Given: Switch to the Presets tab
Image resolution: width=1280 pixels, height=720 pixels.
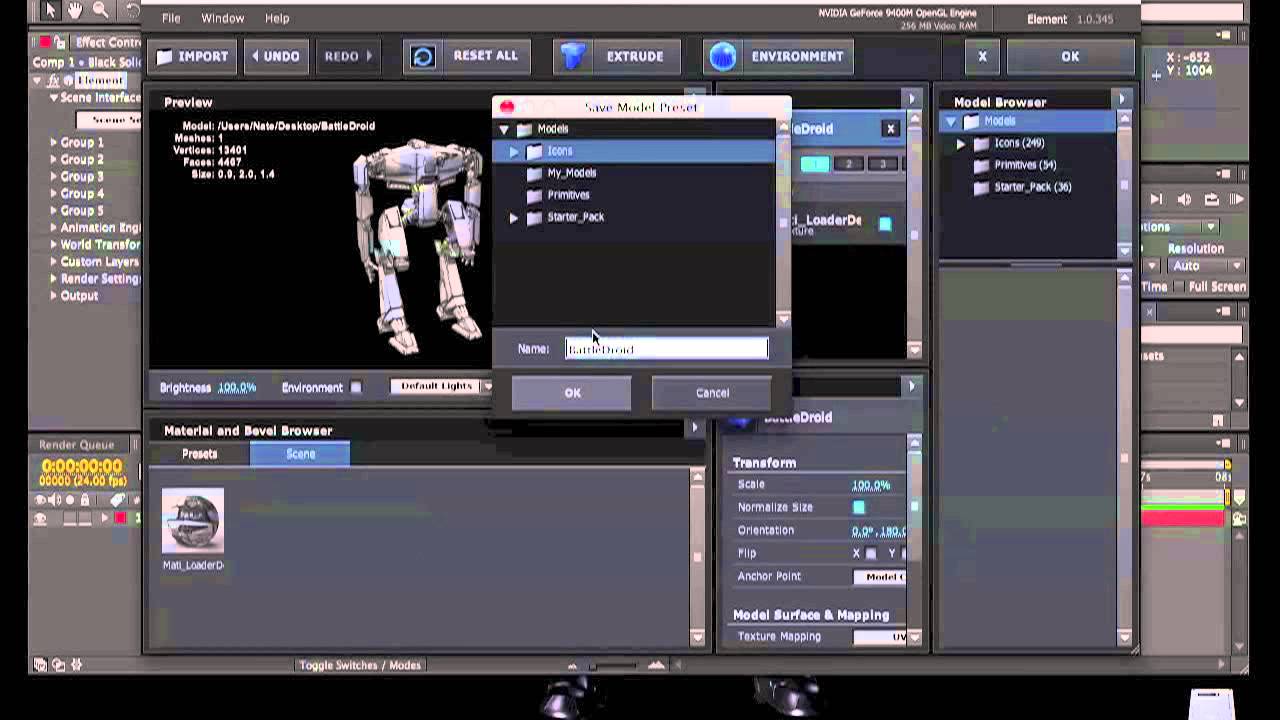Looking at the screenshot, I should [x=199, y=454].
